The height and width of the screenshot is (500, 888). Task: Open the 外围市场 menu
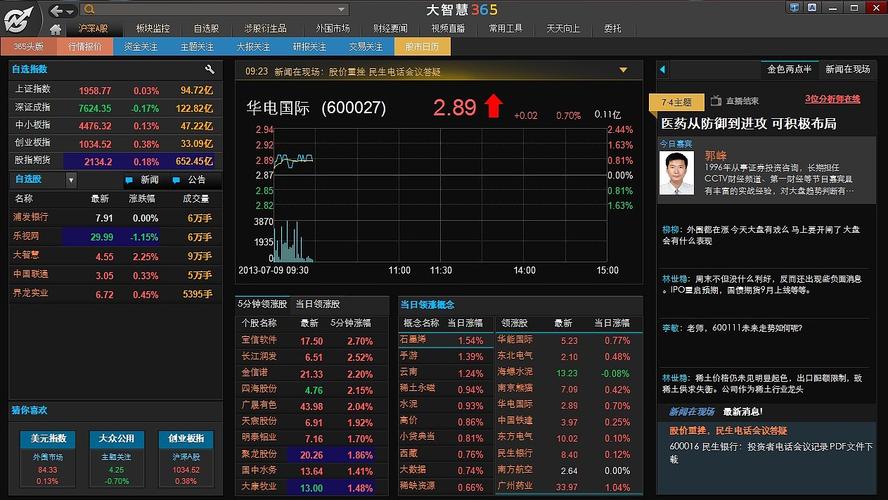(333, 28)
